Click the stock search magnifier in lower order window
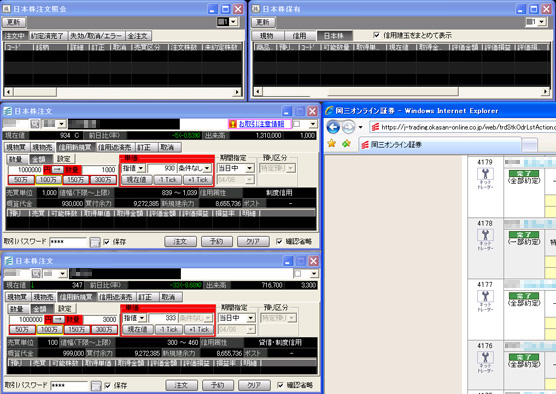This screenshot has width=556, height=394. click(x=36, y=273)
